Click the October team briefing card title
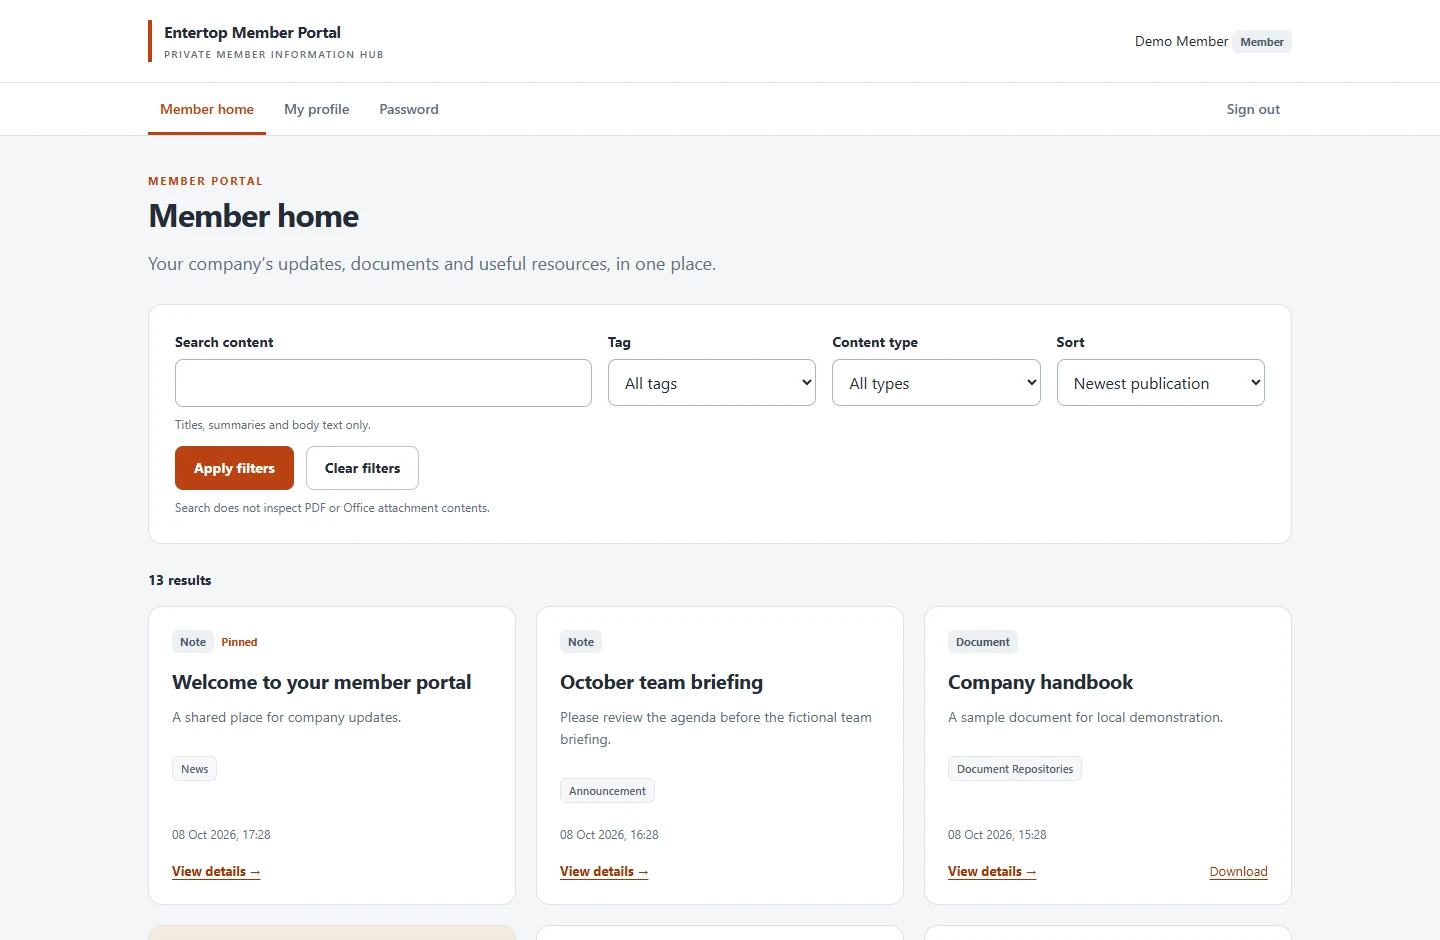This screenshot has width=1440, height=940. 661,682
